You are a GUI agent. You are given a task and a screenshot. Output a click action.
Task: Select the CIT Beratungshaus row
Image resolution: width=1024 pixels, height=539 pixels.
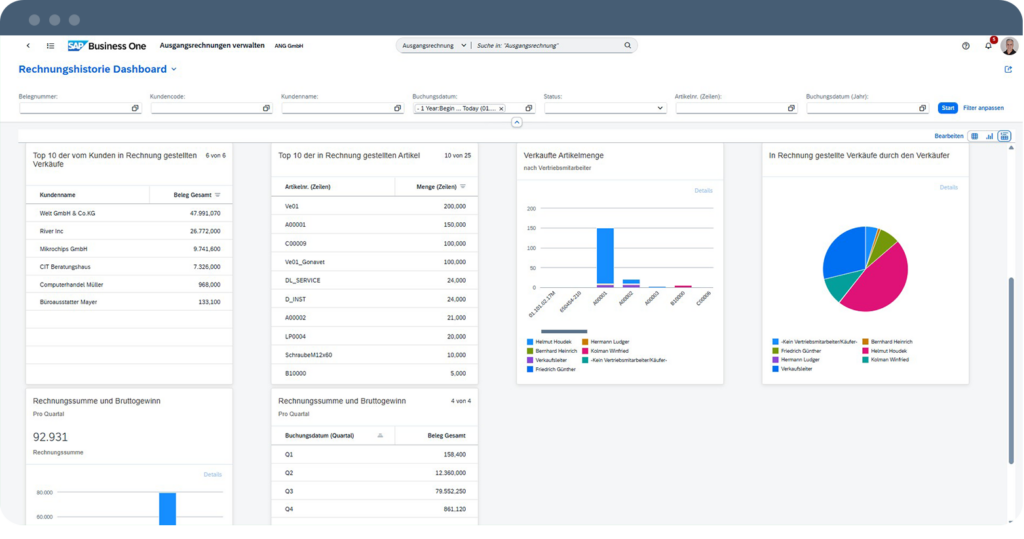129,267
